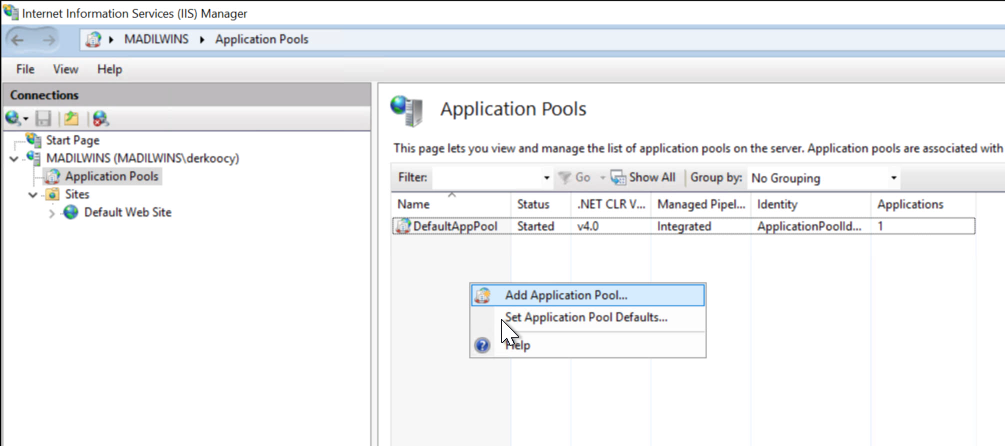
Task: Click the ApplicationPoolId... identity cell
Action: (809, 226)
